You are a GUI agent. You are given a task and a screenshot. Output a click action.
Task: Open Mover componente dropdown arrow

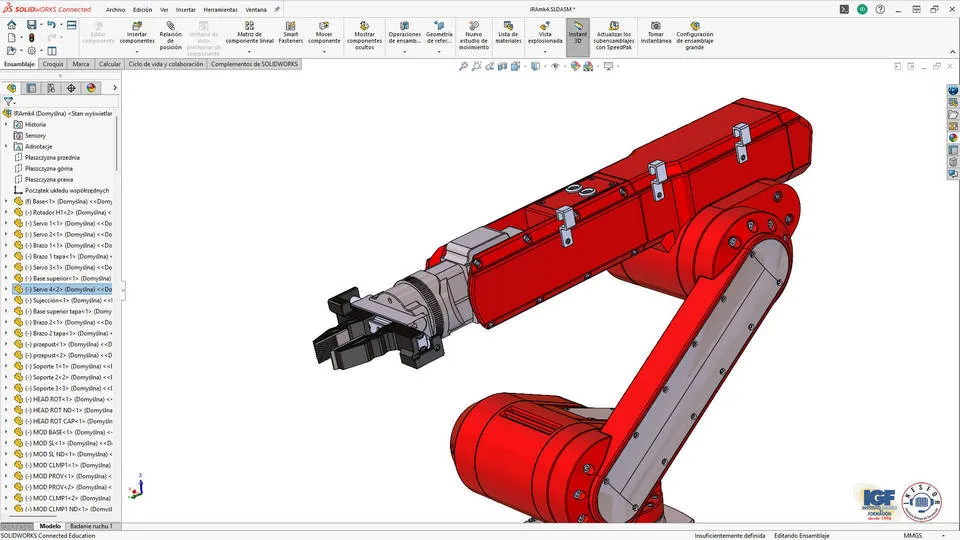(324, 52)
